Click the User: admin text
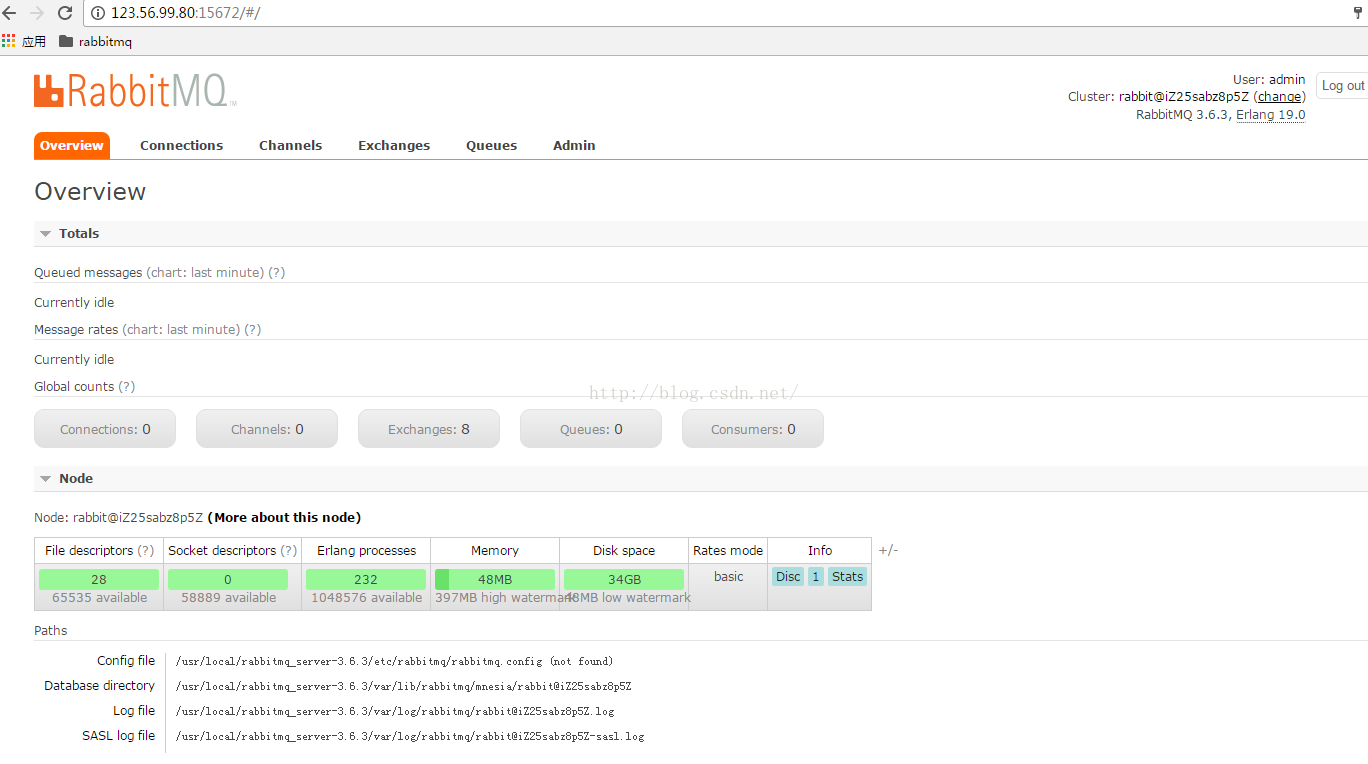The width and height of the screenshot is (1368, 764). coord(1269,79)
